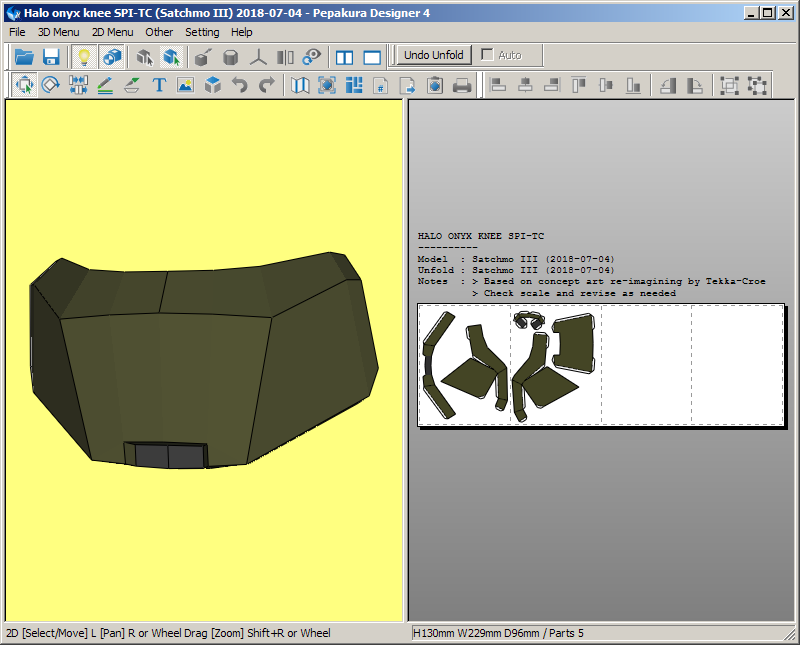Screen dimensions: 800x645
Task: Click the 'HALO ONYX KNEE SPI-TC' title text
Action: click(481, 236)
